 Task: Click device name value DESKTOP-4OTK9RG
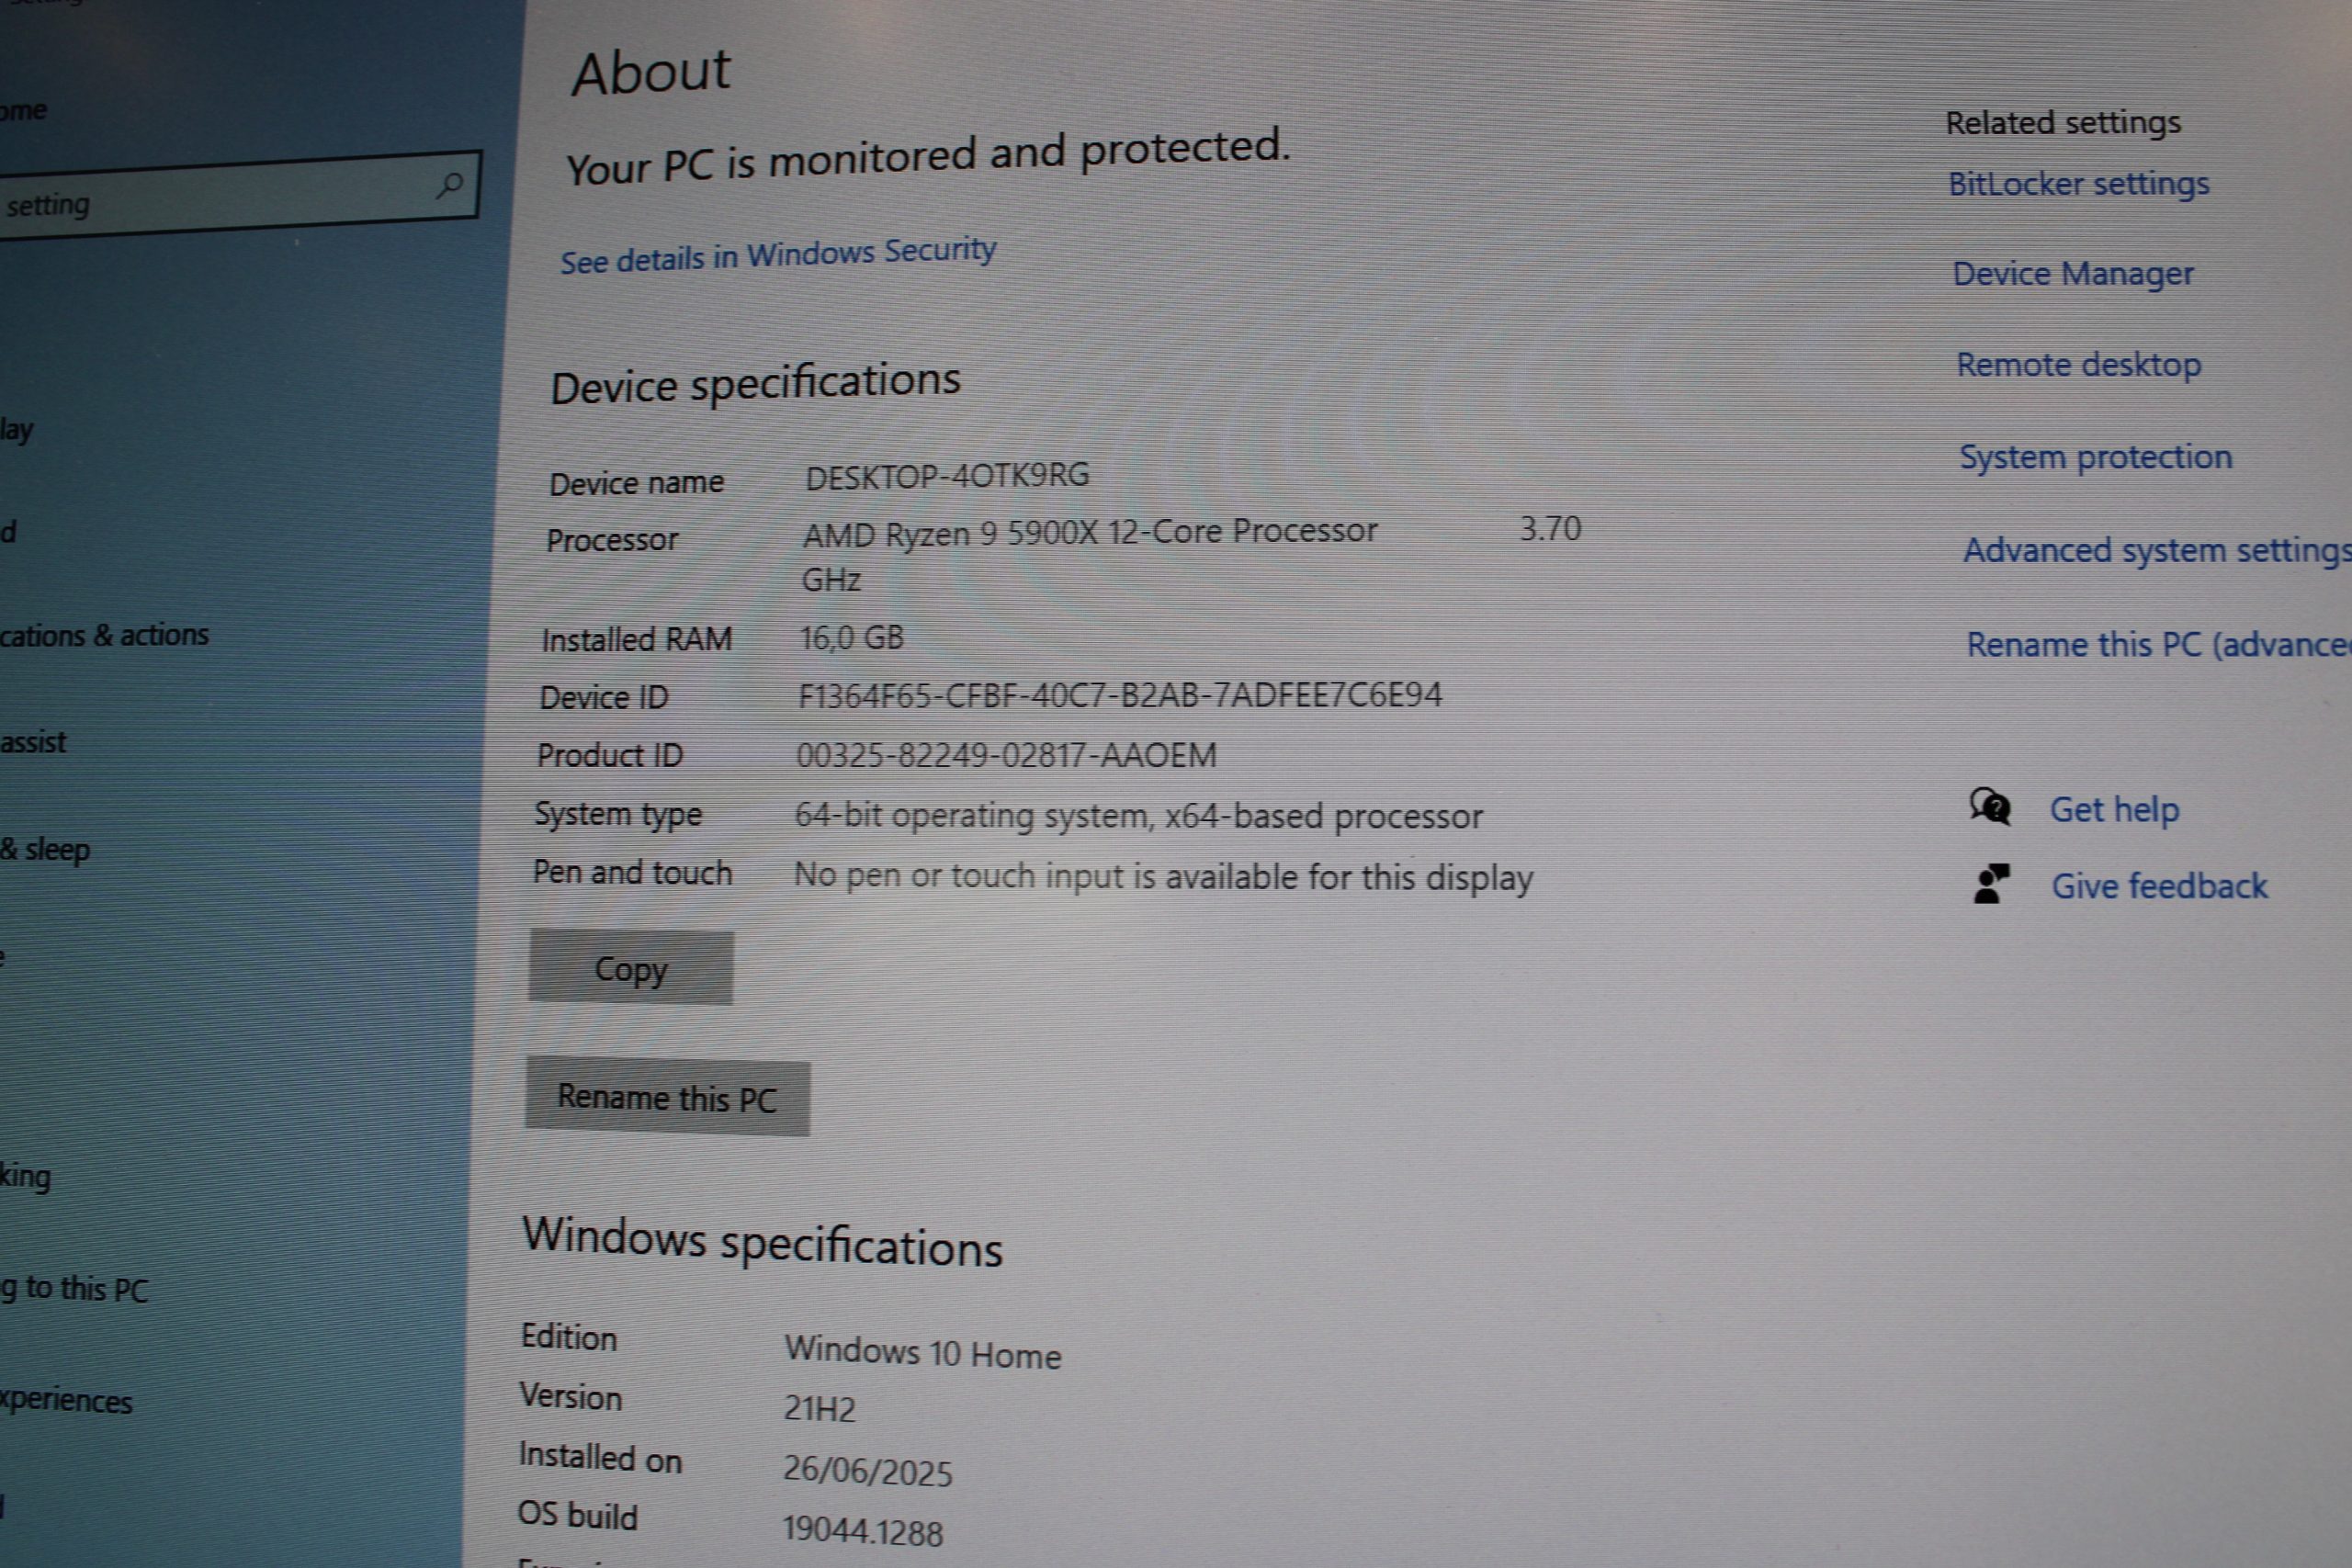click(947, 476)
